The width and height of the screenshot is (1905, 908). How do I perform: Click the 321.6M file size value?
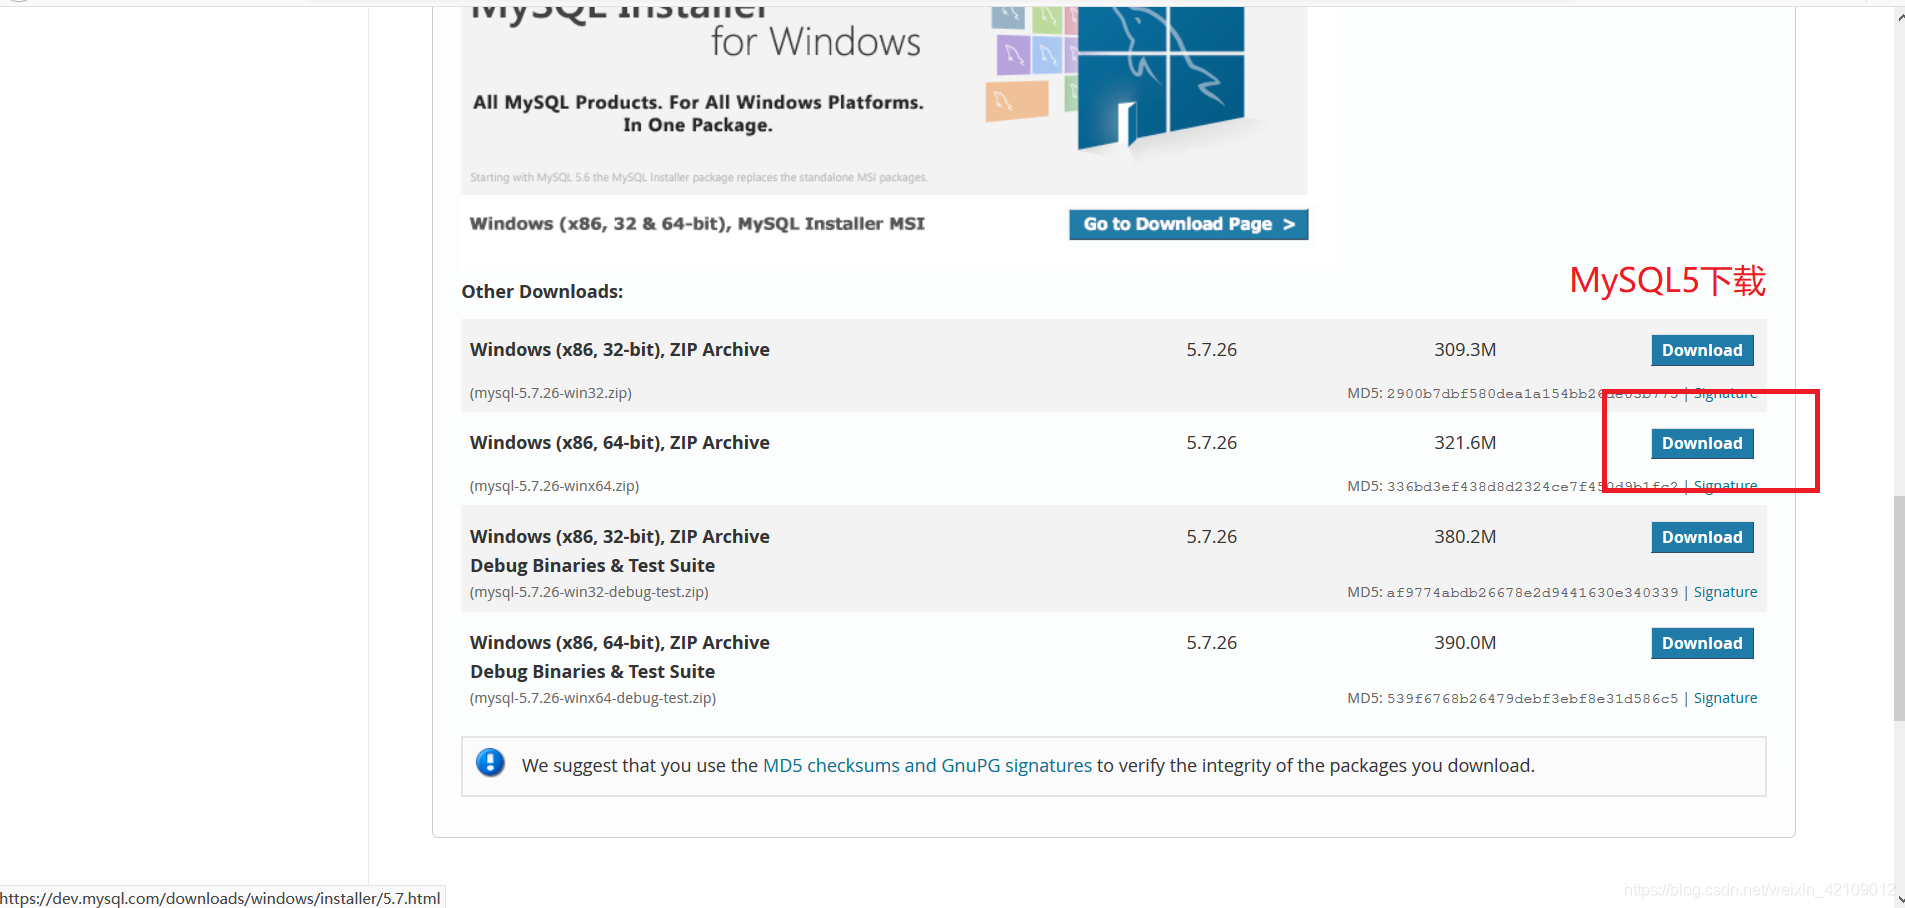(1465, 443)
